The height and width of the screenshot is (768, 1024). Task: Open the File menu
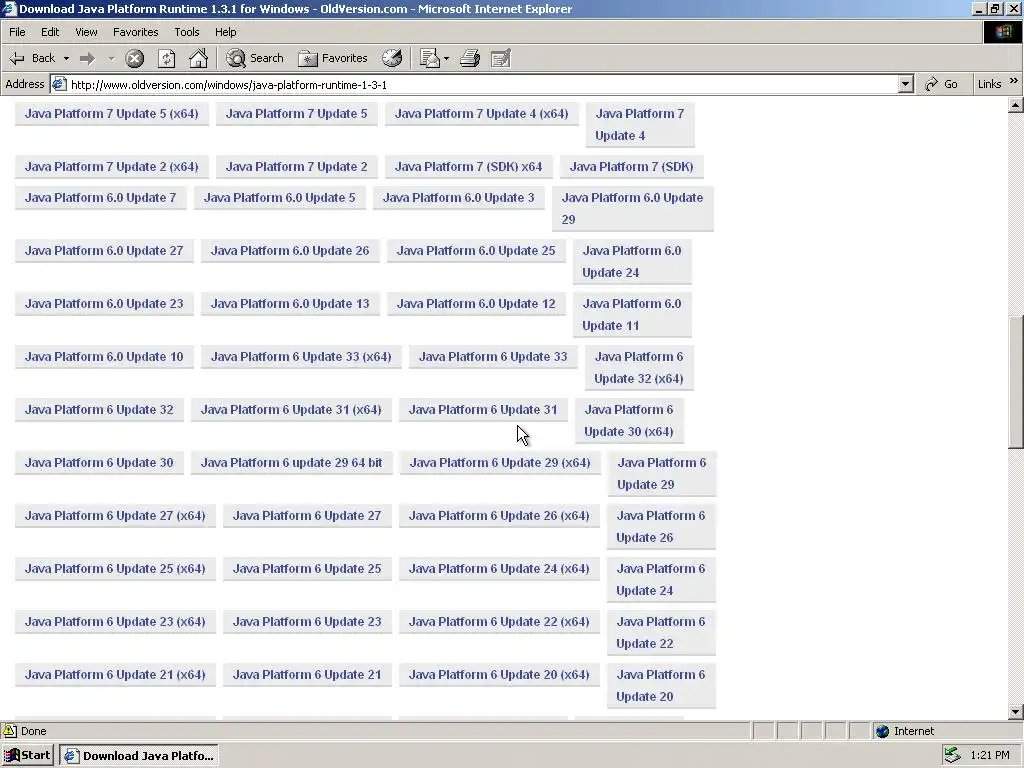(x=17, y=32)
